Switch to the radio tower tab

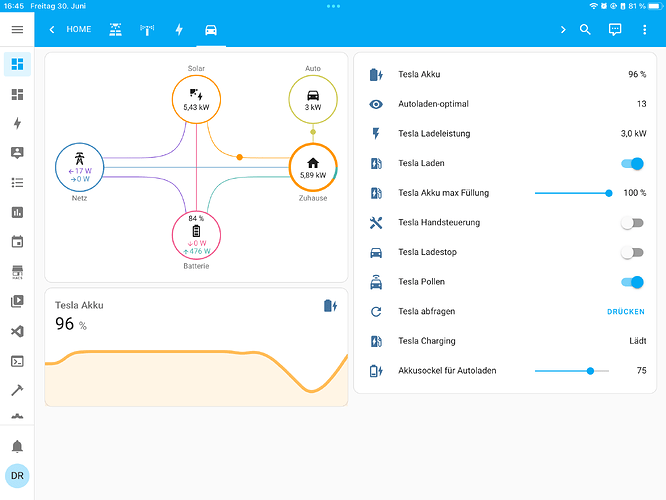point(147,29)
